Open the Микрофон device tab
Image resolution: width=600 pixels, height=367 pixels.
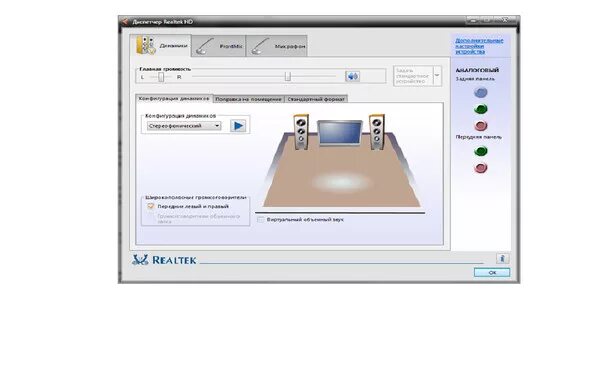coord(276,46)
